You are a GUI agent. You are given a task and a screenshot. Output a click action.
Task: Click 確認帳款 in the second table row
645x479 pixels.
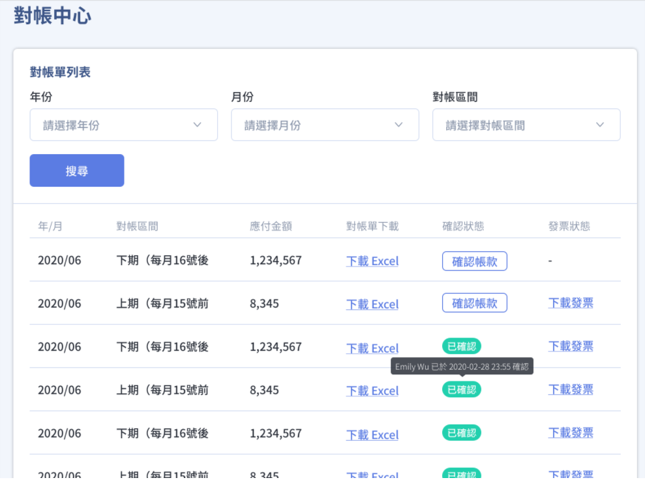[474, 303]
